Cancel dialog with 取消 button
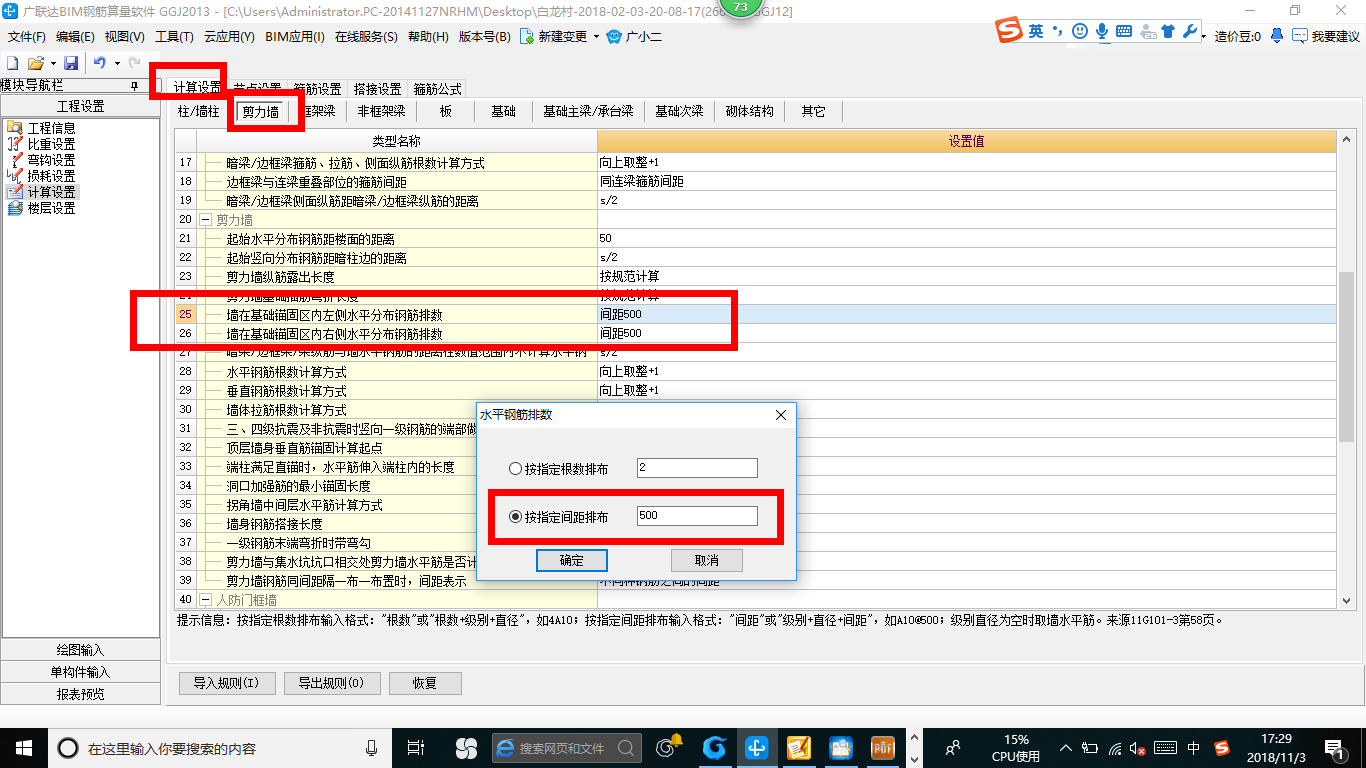The width and height of the screenshot is (1366, 768). [x=707, y=560]
